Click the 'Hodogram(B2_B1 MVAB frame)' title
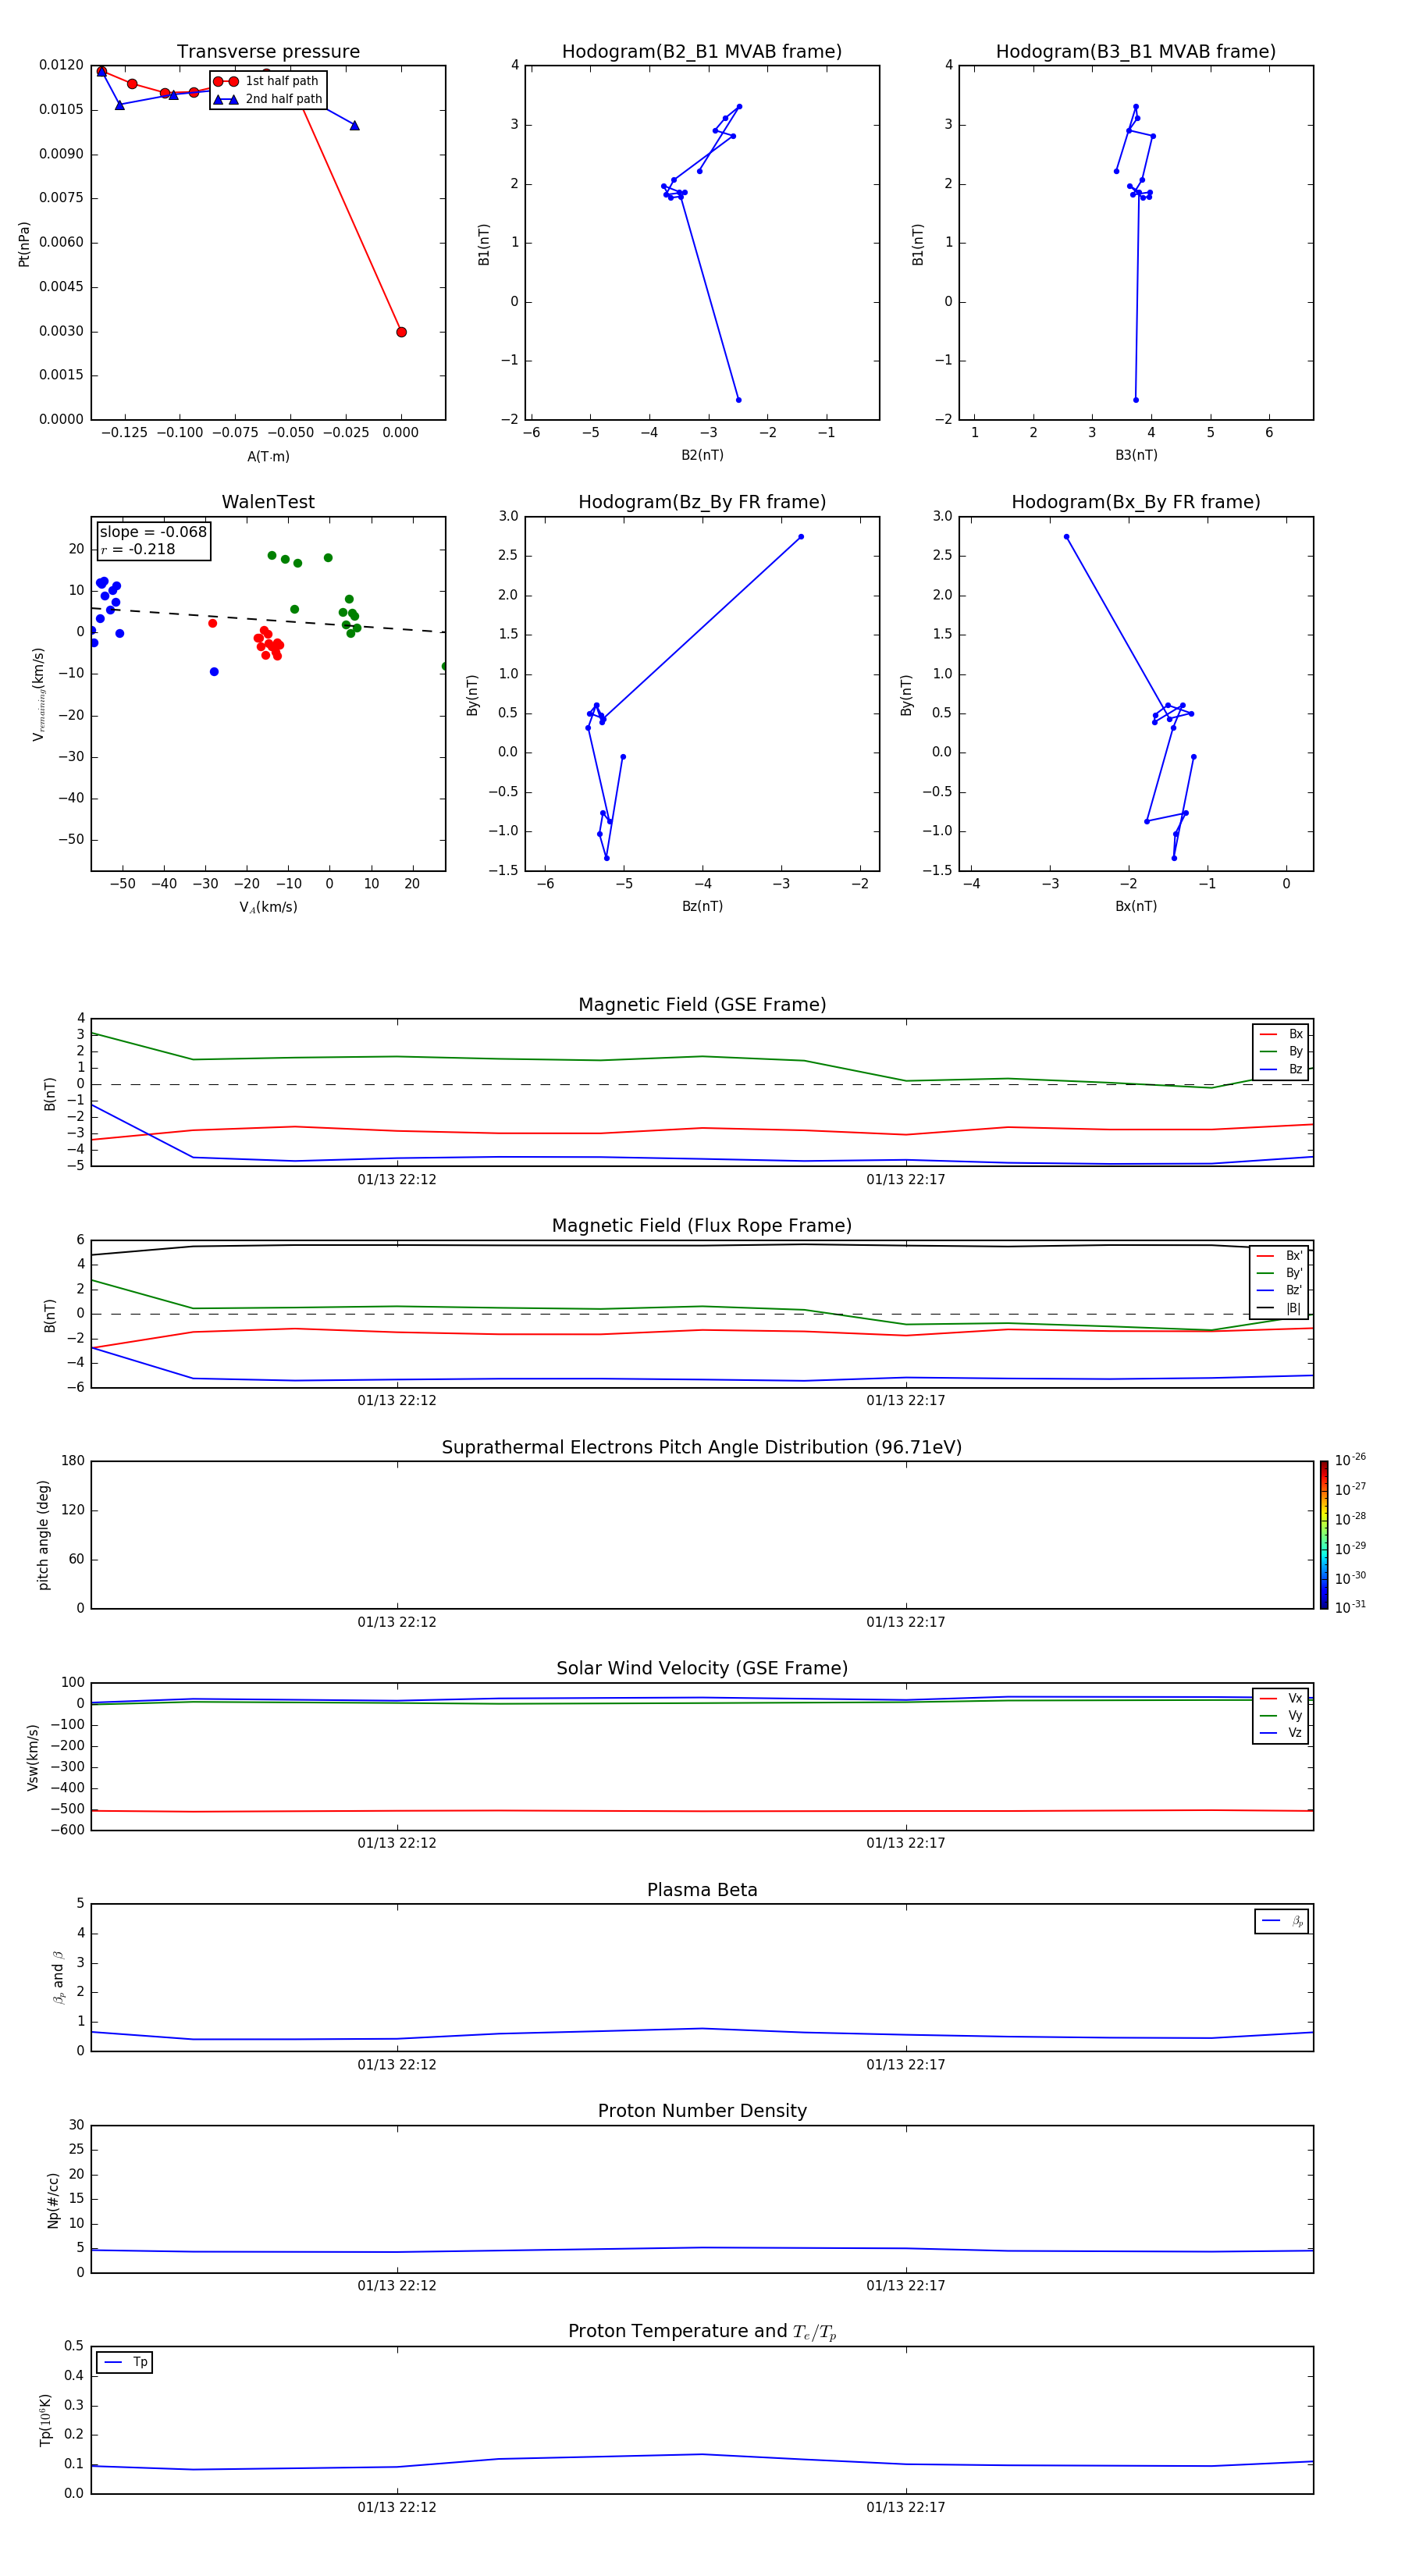 (x=702, y=52)
